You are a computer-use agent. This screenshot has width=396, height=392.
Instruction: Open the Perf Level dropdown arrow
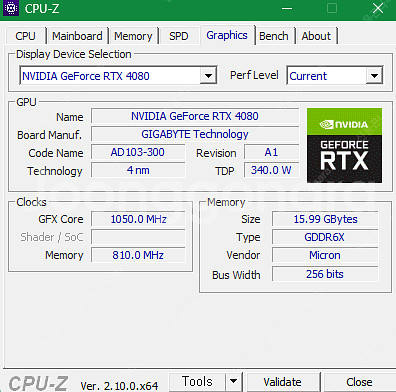[x=374, y=76]
